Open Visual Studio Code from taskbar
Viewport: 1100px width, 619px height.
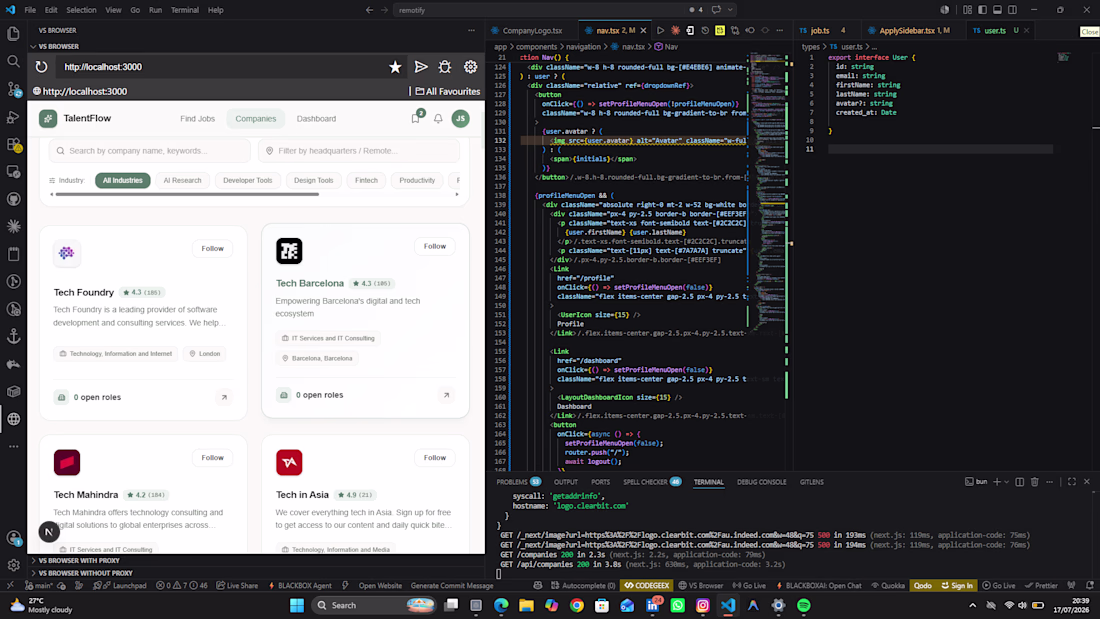click(x=727, y=605)
